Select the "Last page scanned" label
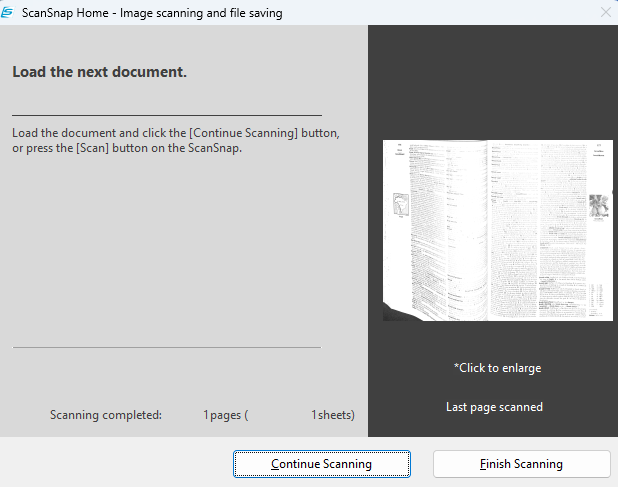This screenshot has height=487, width=618. (x=494, y=407)
